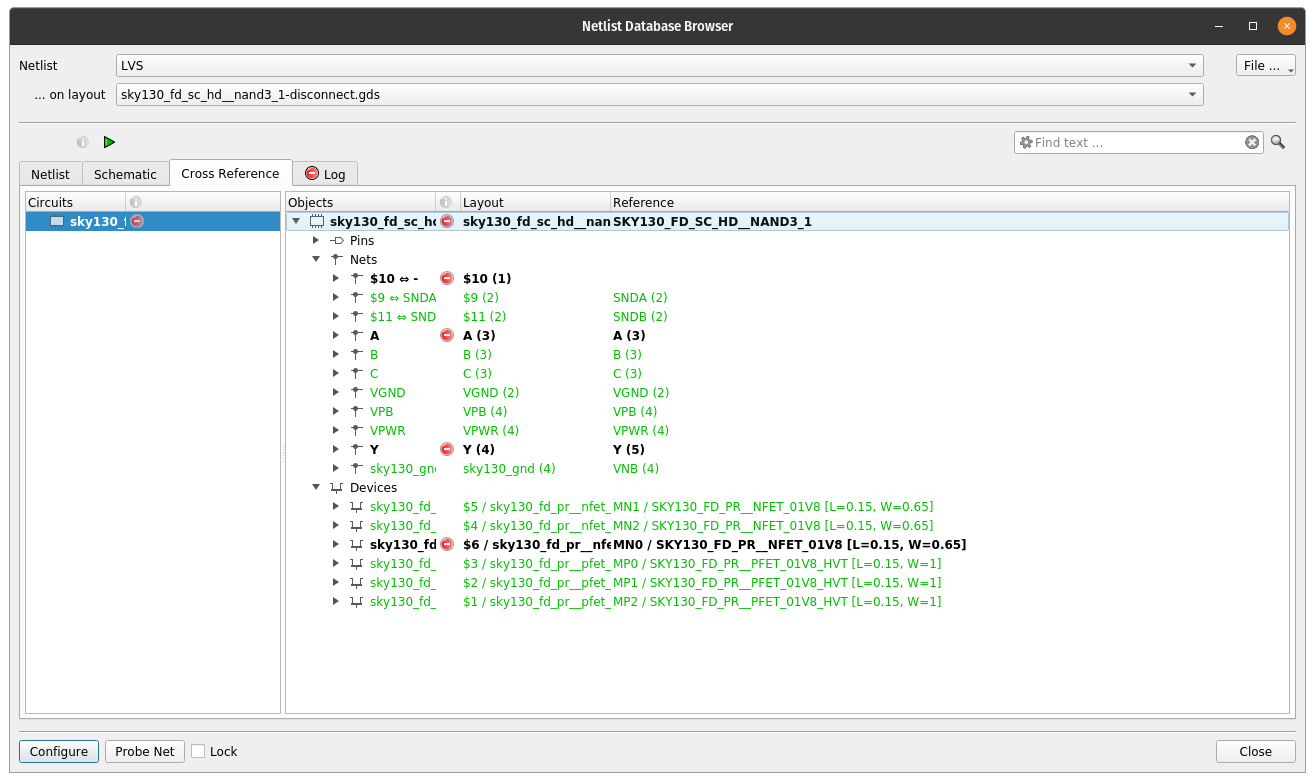Click device icon of MN1 row
The height and width of the screenshot is (782, 1315).
pos(357,506)
